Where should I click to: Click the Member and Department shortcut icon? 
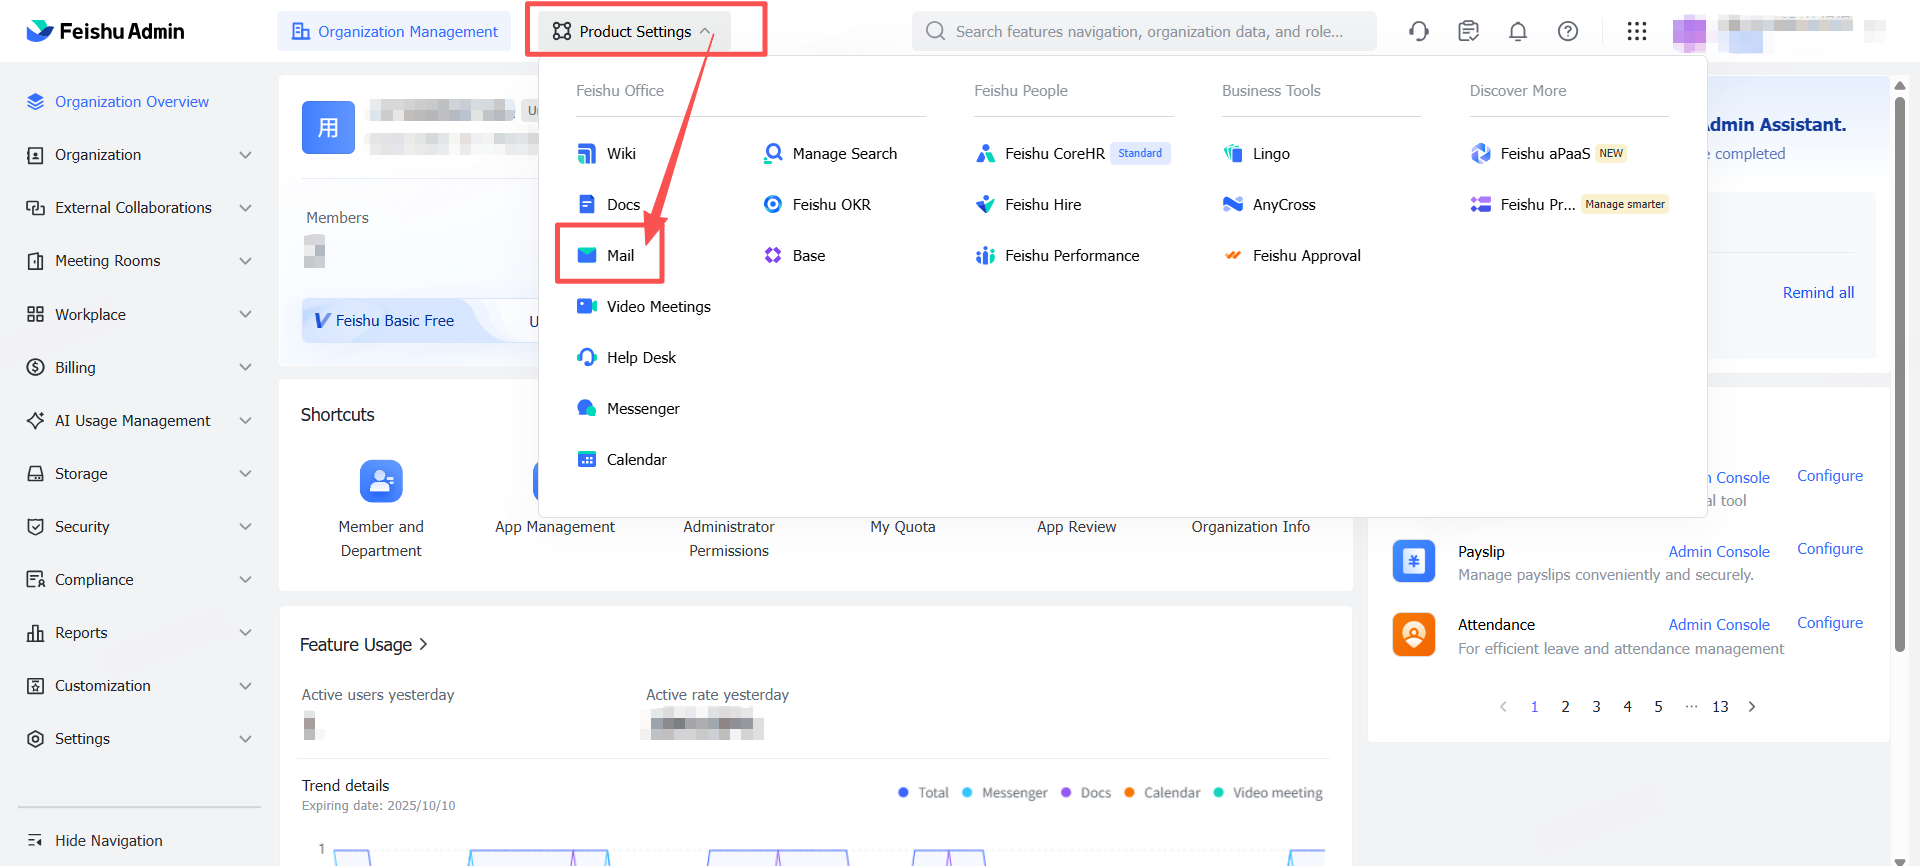pos(381,481)
